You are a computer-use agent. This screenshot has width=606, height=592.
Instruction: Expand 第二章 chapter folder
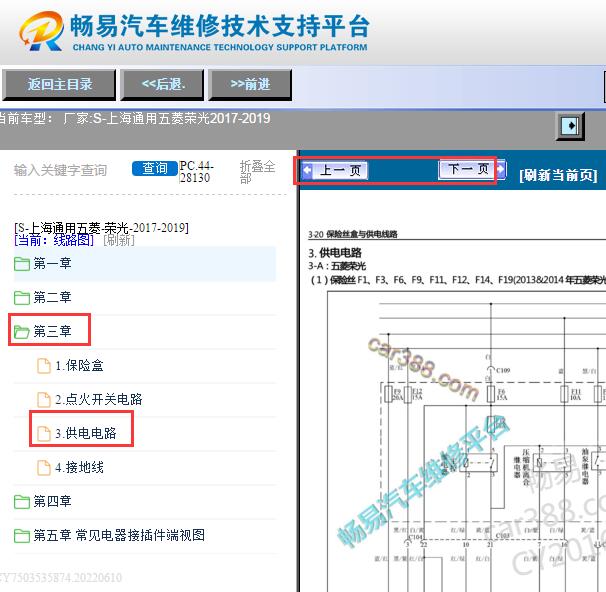[x=52, y=298]
